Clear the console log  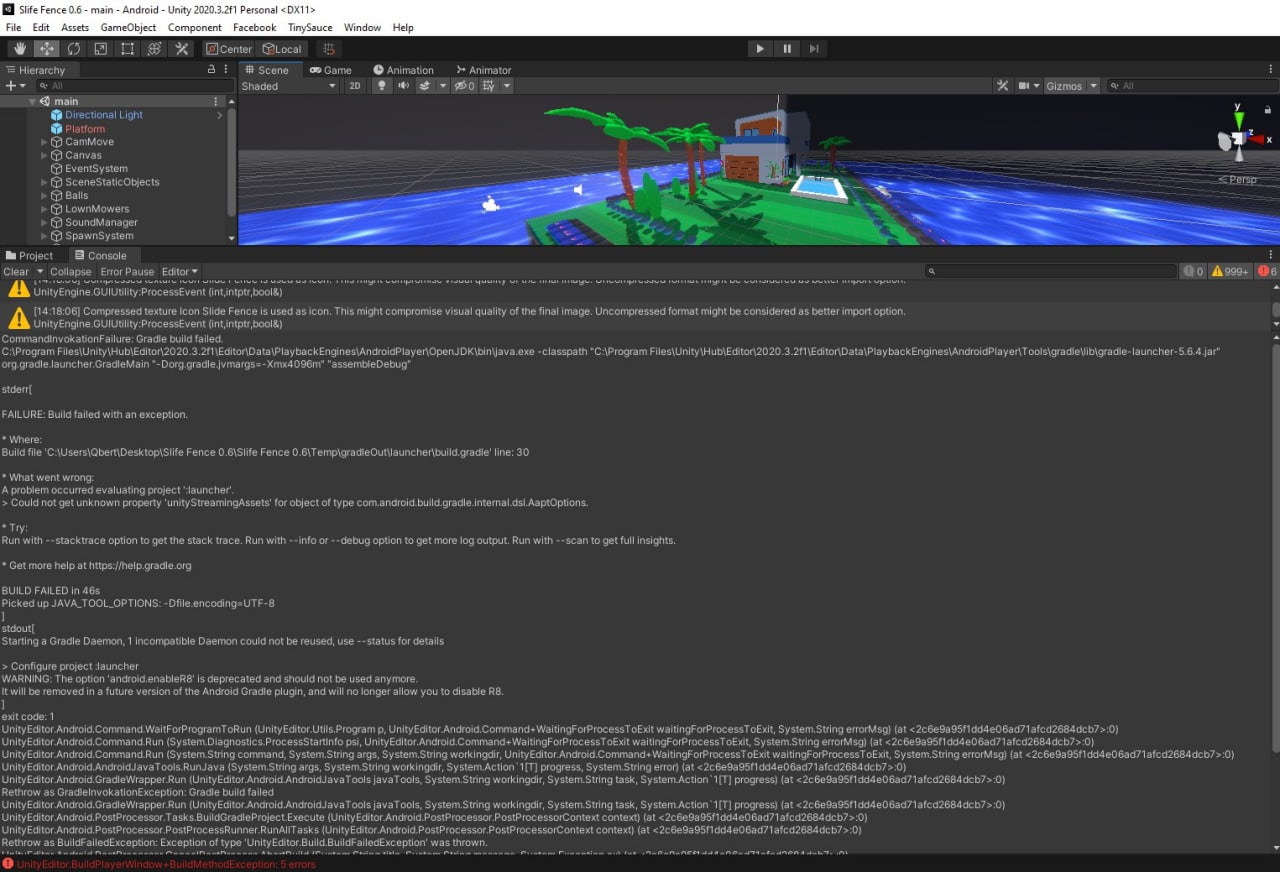pos(16,271)
